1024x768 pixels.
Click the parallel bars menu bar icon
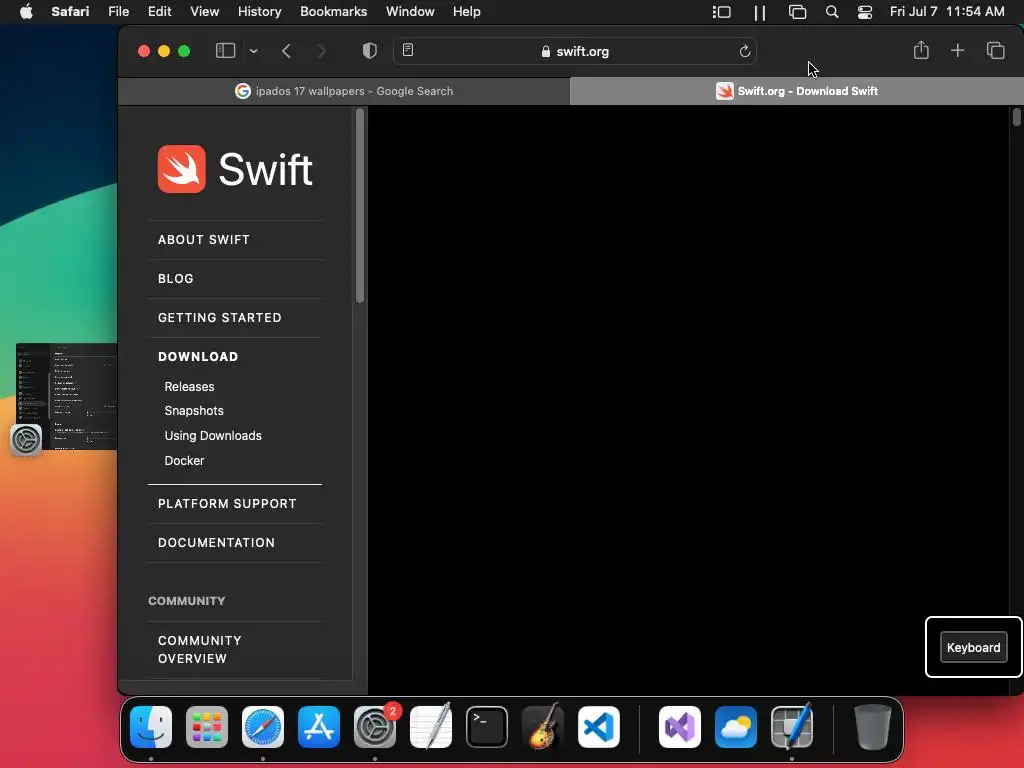[760, 12]
